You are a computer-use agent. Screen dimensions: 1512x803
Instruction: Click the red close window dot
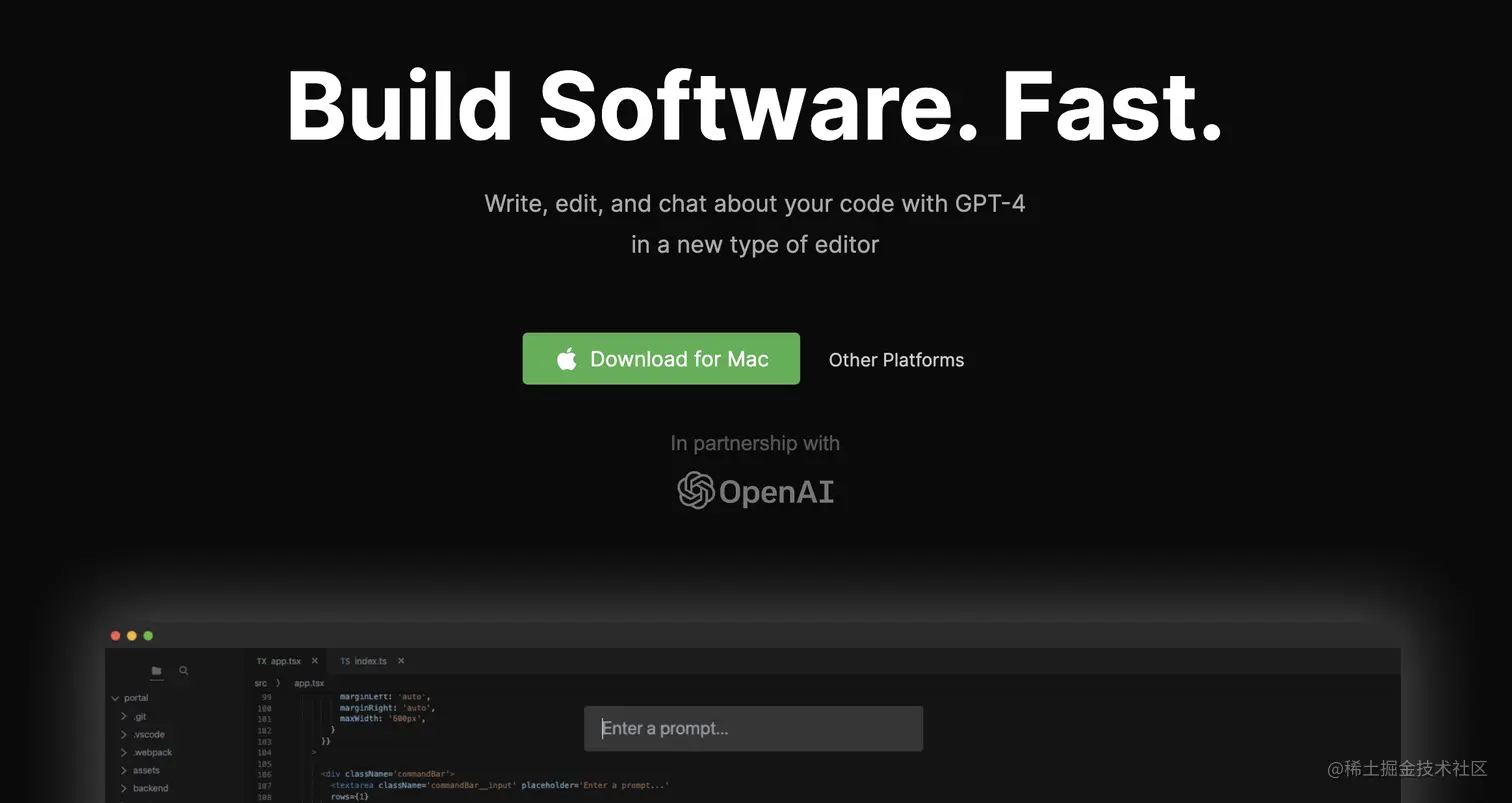115,636
